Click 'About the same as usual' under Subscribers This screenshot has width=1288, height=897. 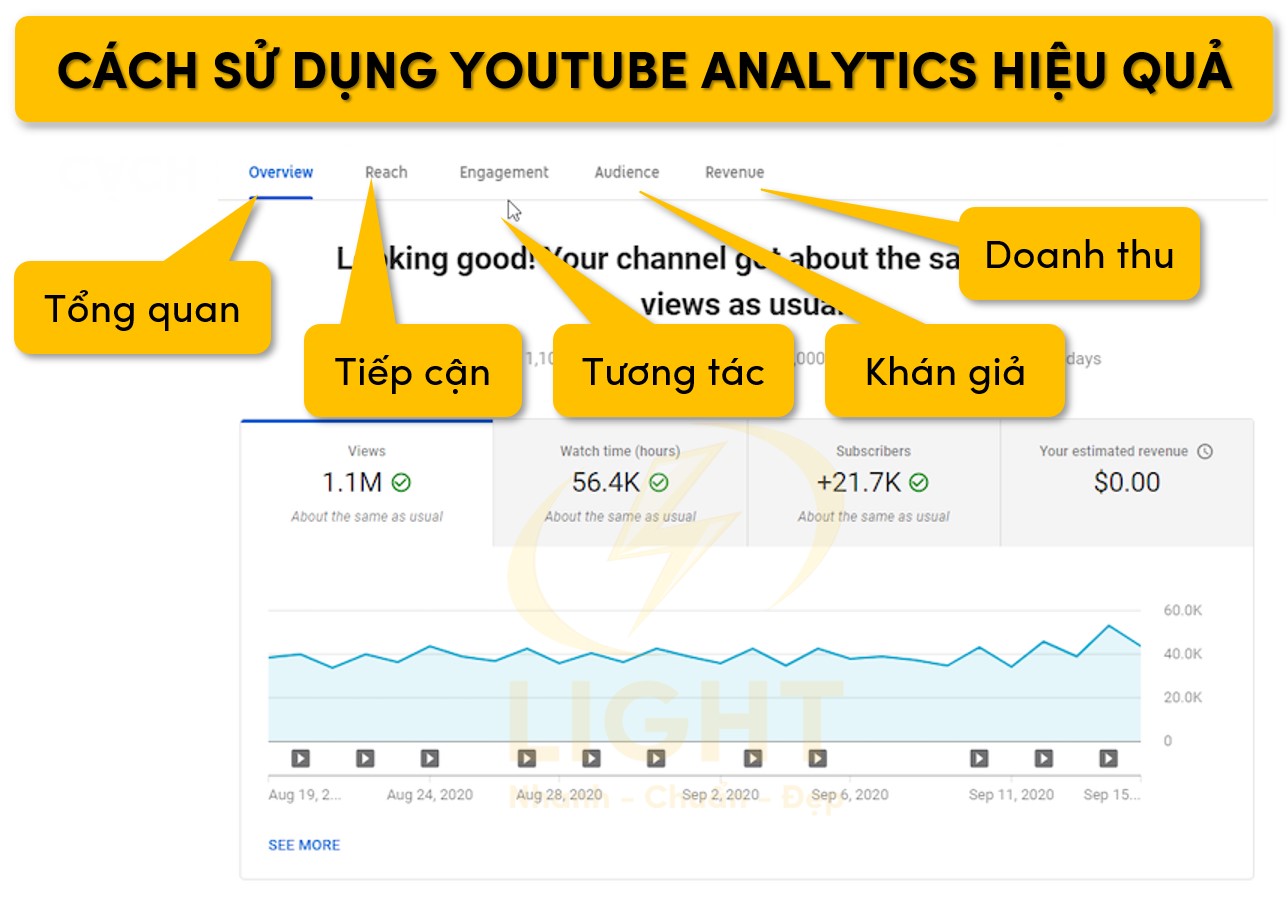coord(874,517)
